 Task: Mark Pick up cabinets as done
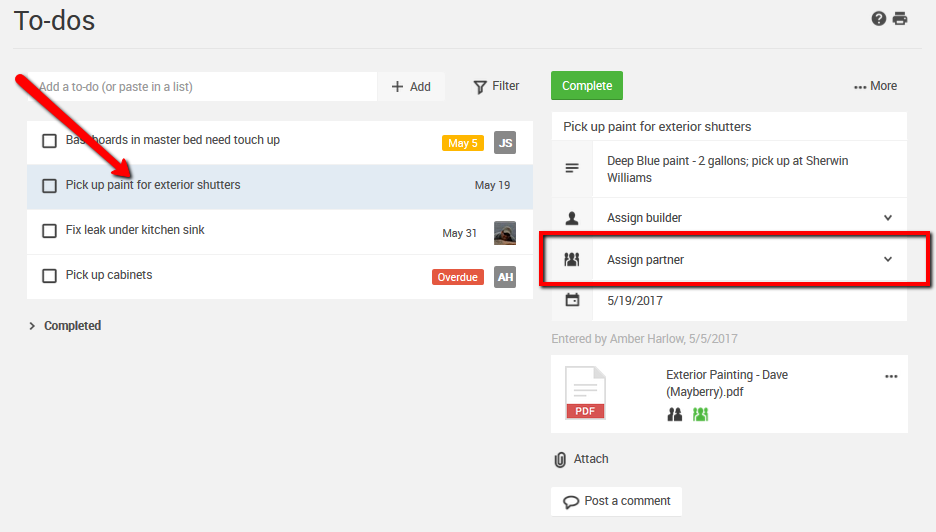[49, 276]
